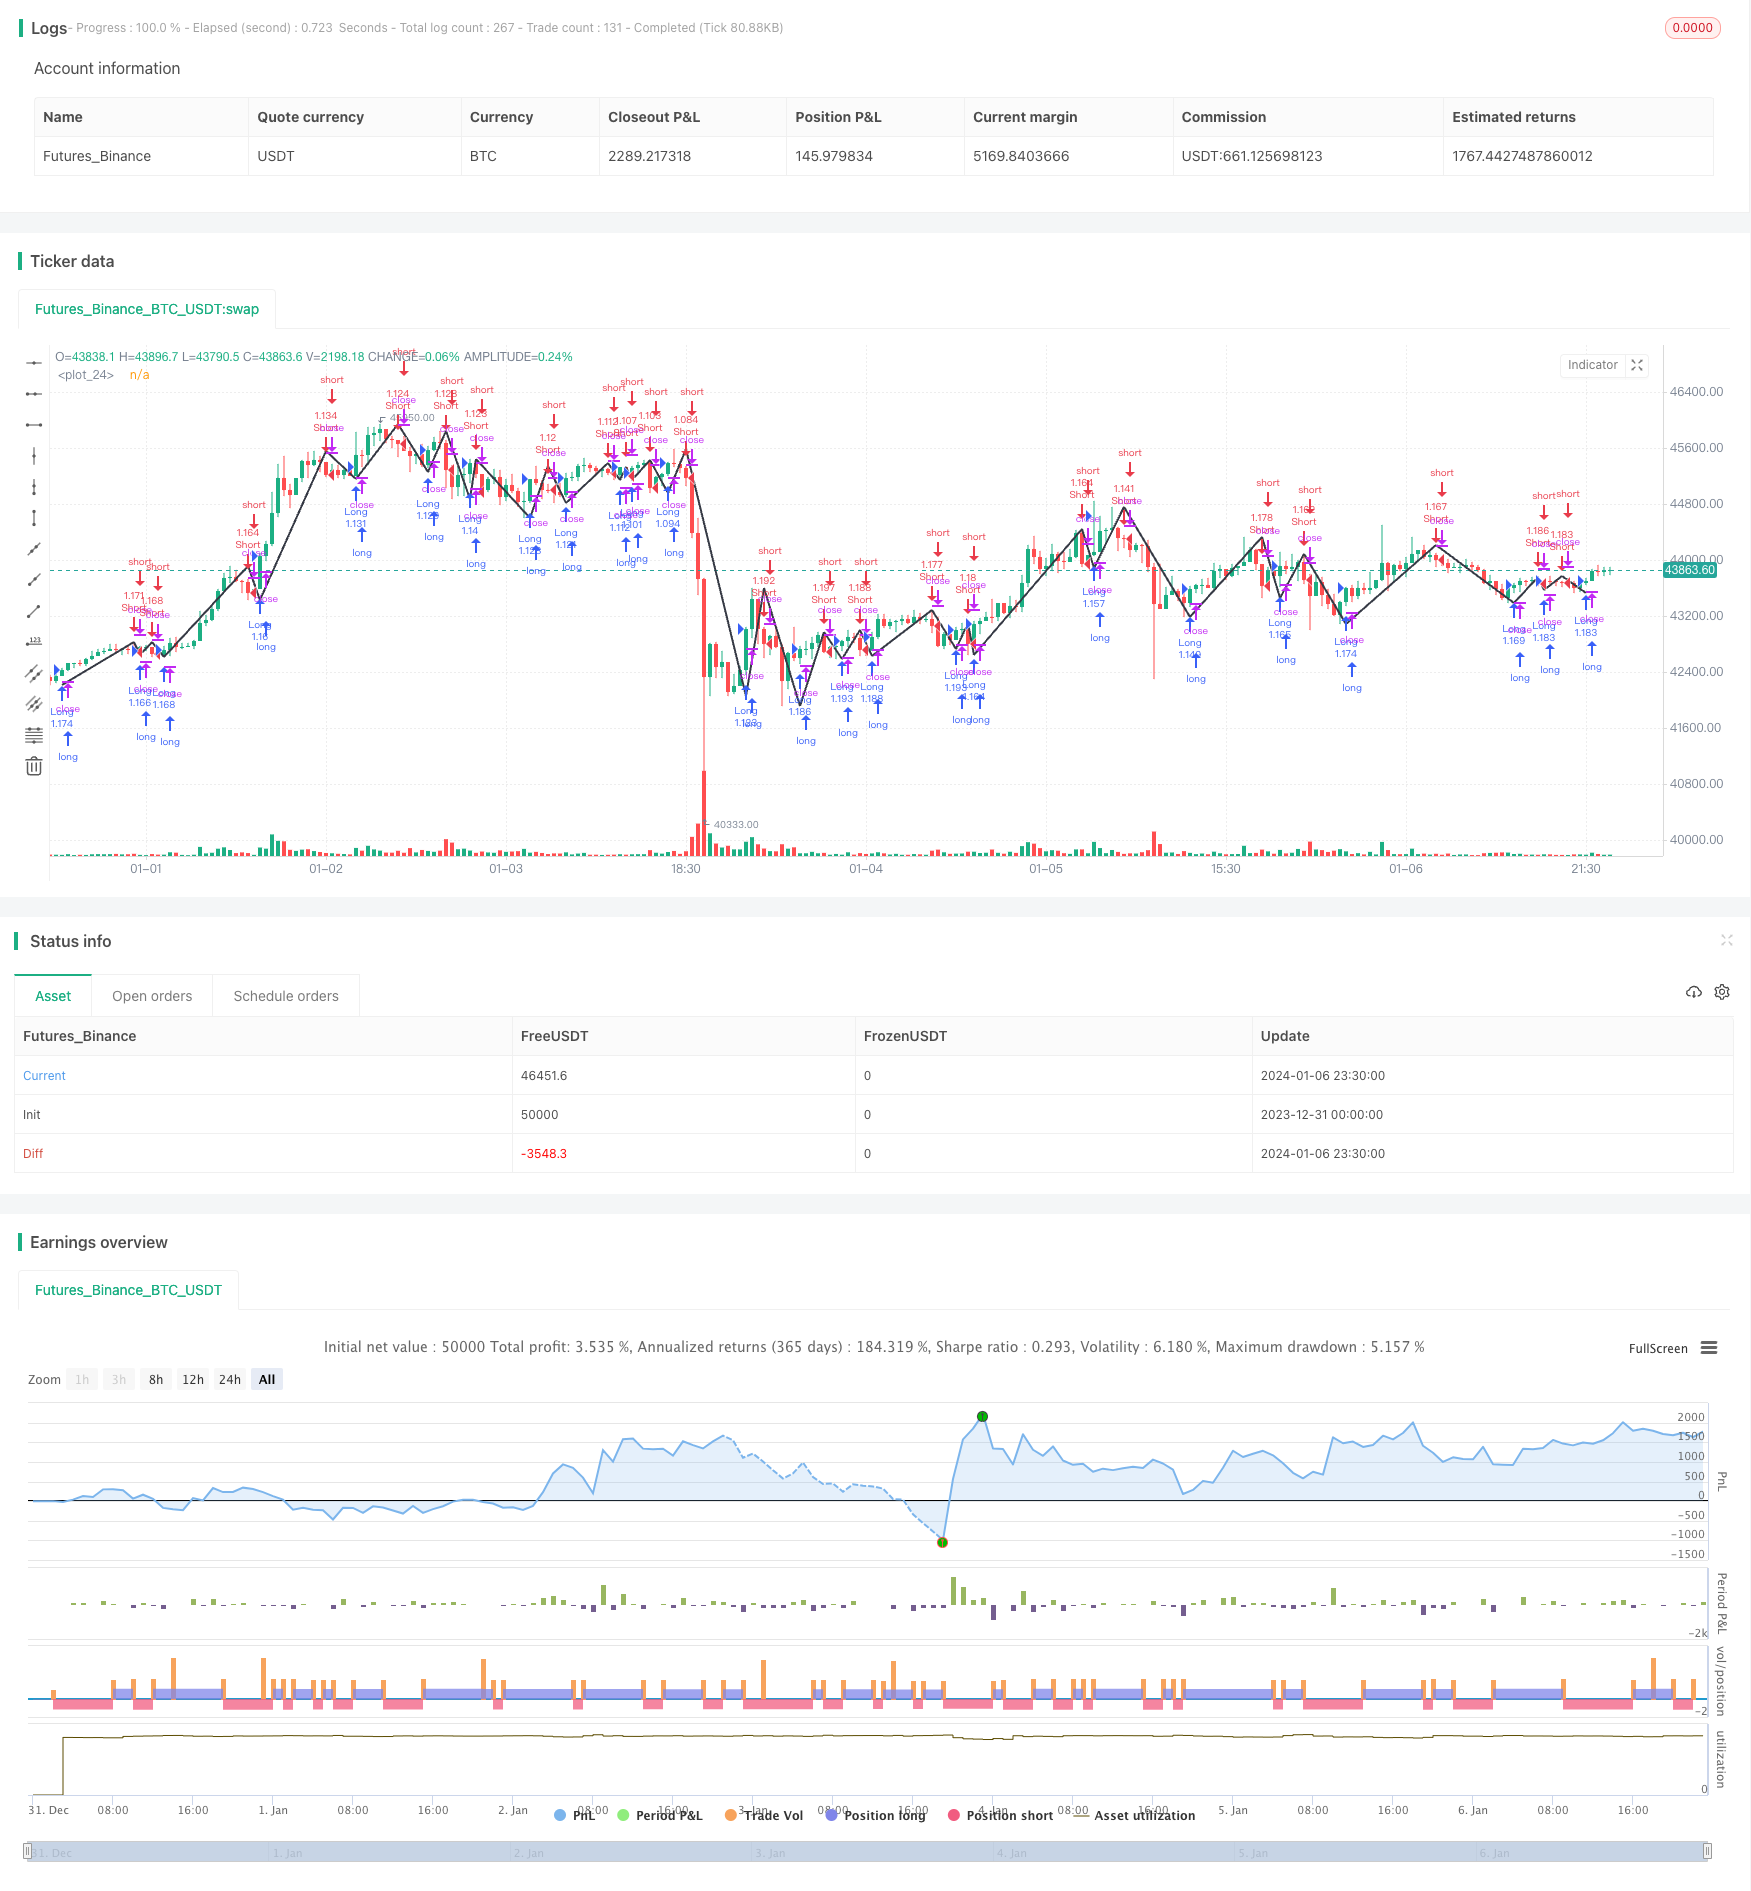The width and height of the screenshot is (1751, 1891).
Task: Collapse the Status info panel
Action: (x=1726, y=940)
